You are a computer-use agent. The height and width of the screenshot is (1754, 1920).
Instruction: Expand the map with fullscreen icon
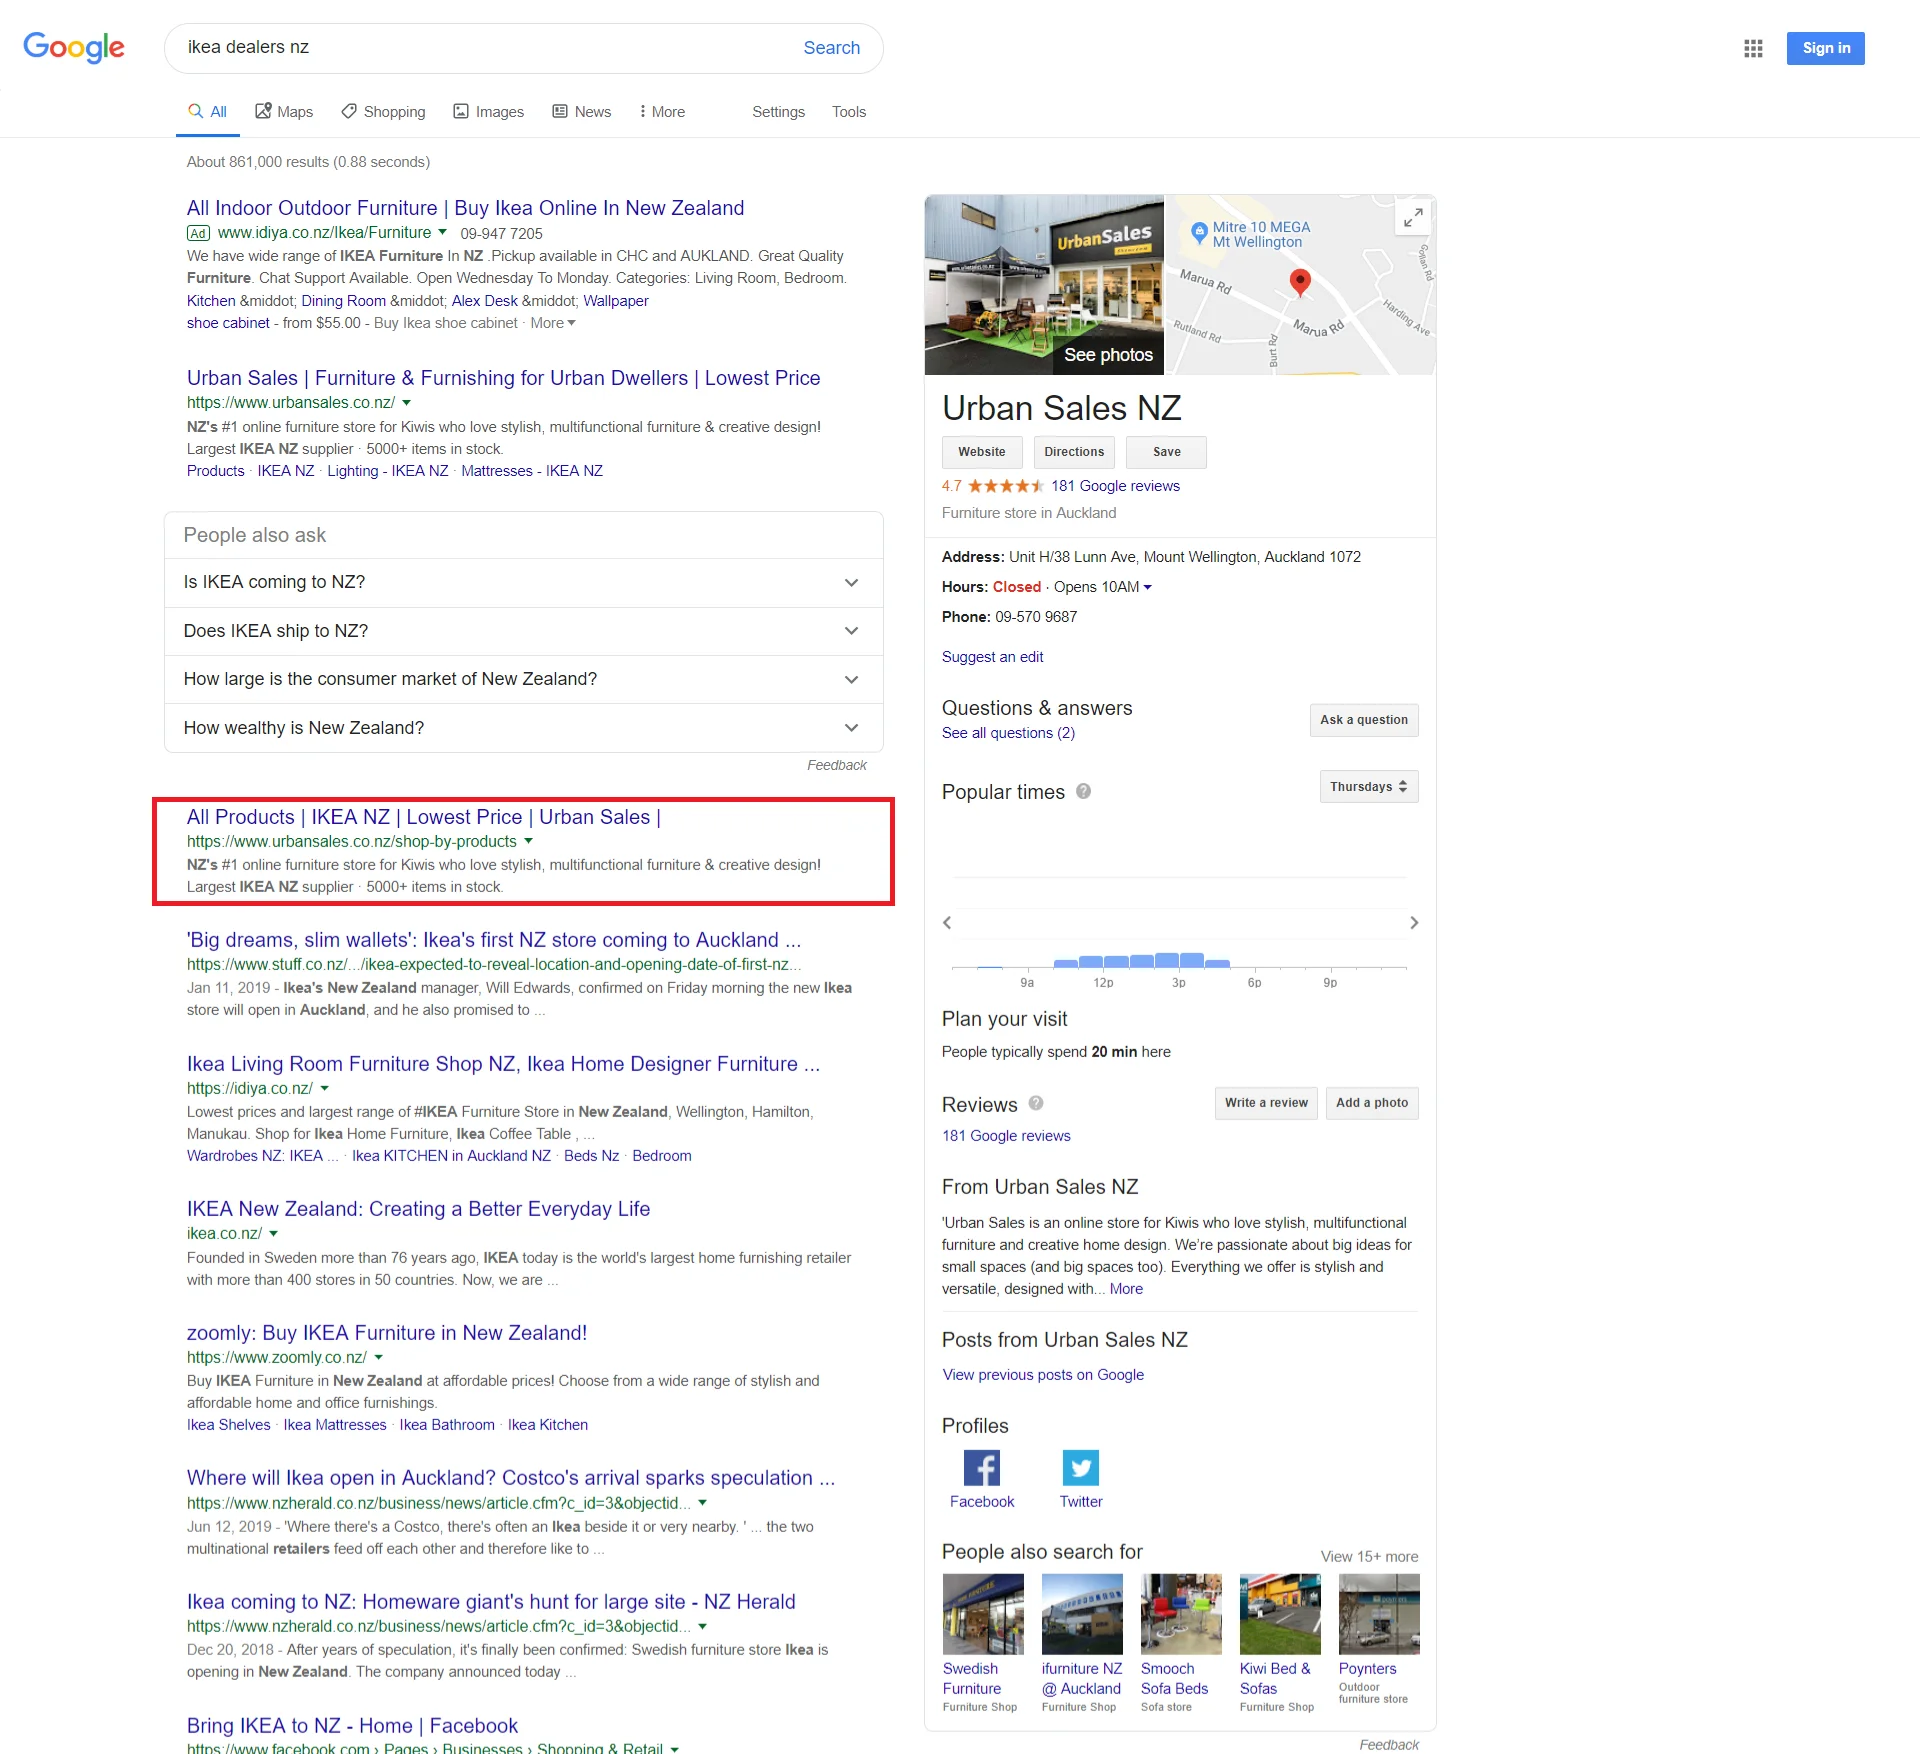pos(1413,217)
